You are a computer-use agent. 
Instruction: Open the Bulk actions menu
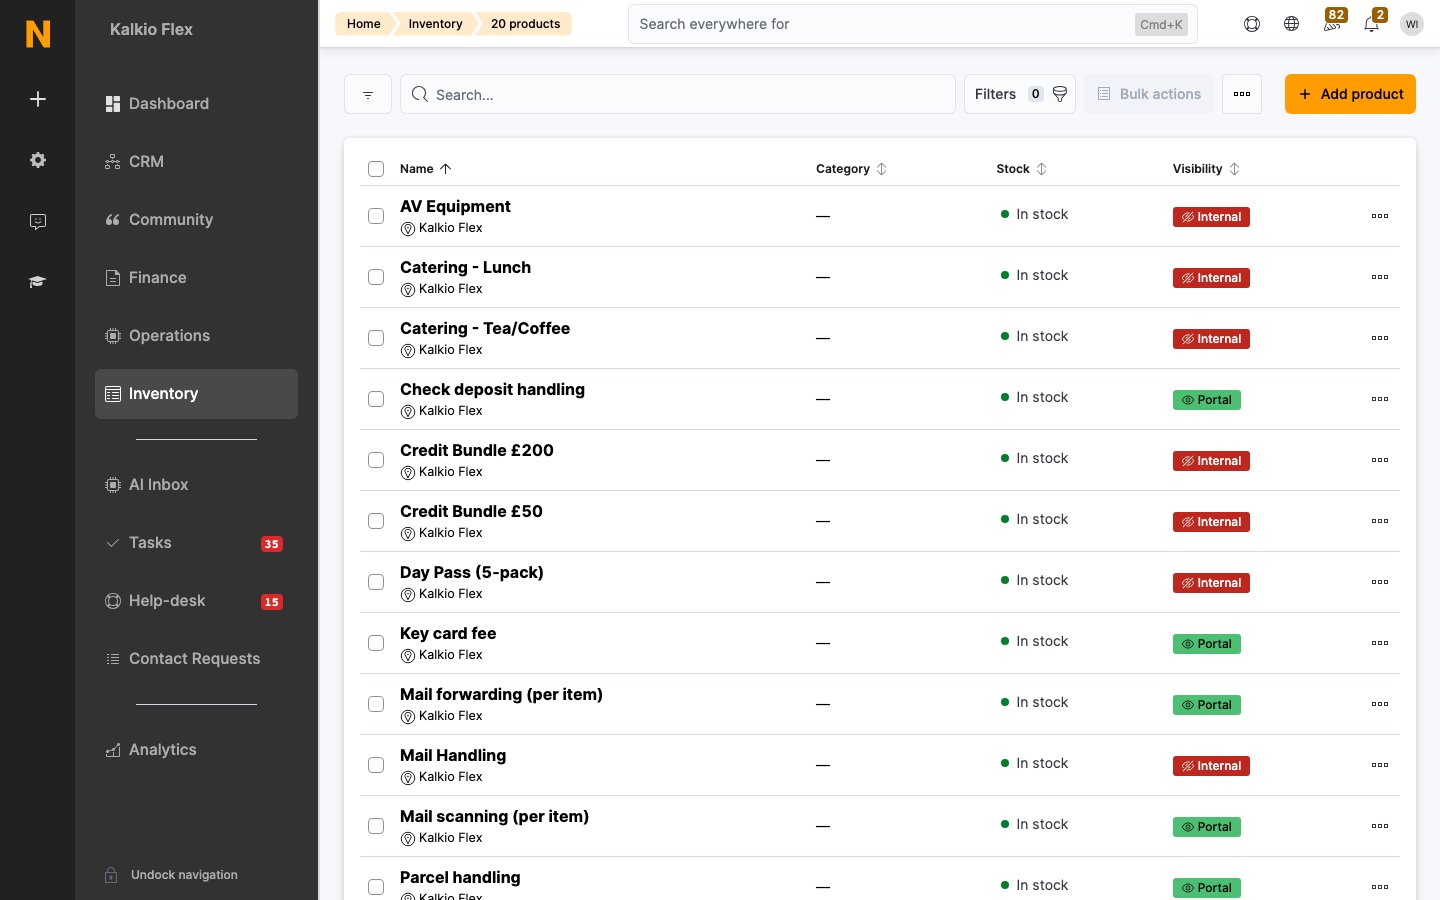click(1149, 94)
